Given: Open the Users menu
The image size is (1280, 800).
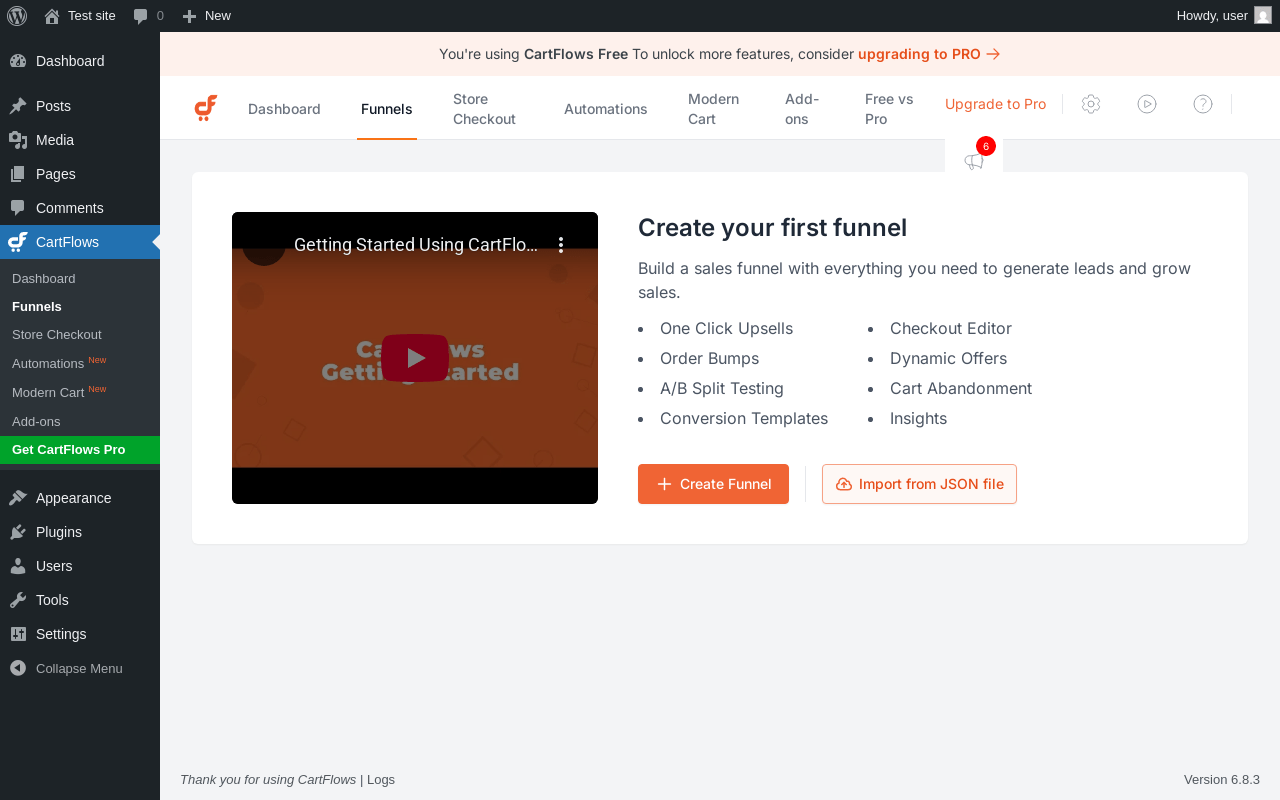Looking at the screenshot, I should [80, 566].
